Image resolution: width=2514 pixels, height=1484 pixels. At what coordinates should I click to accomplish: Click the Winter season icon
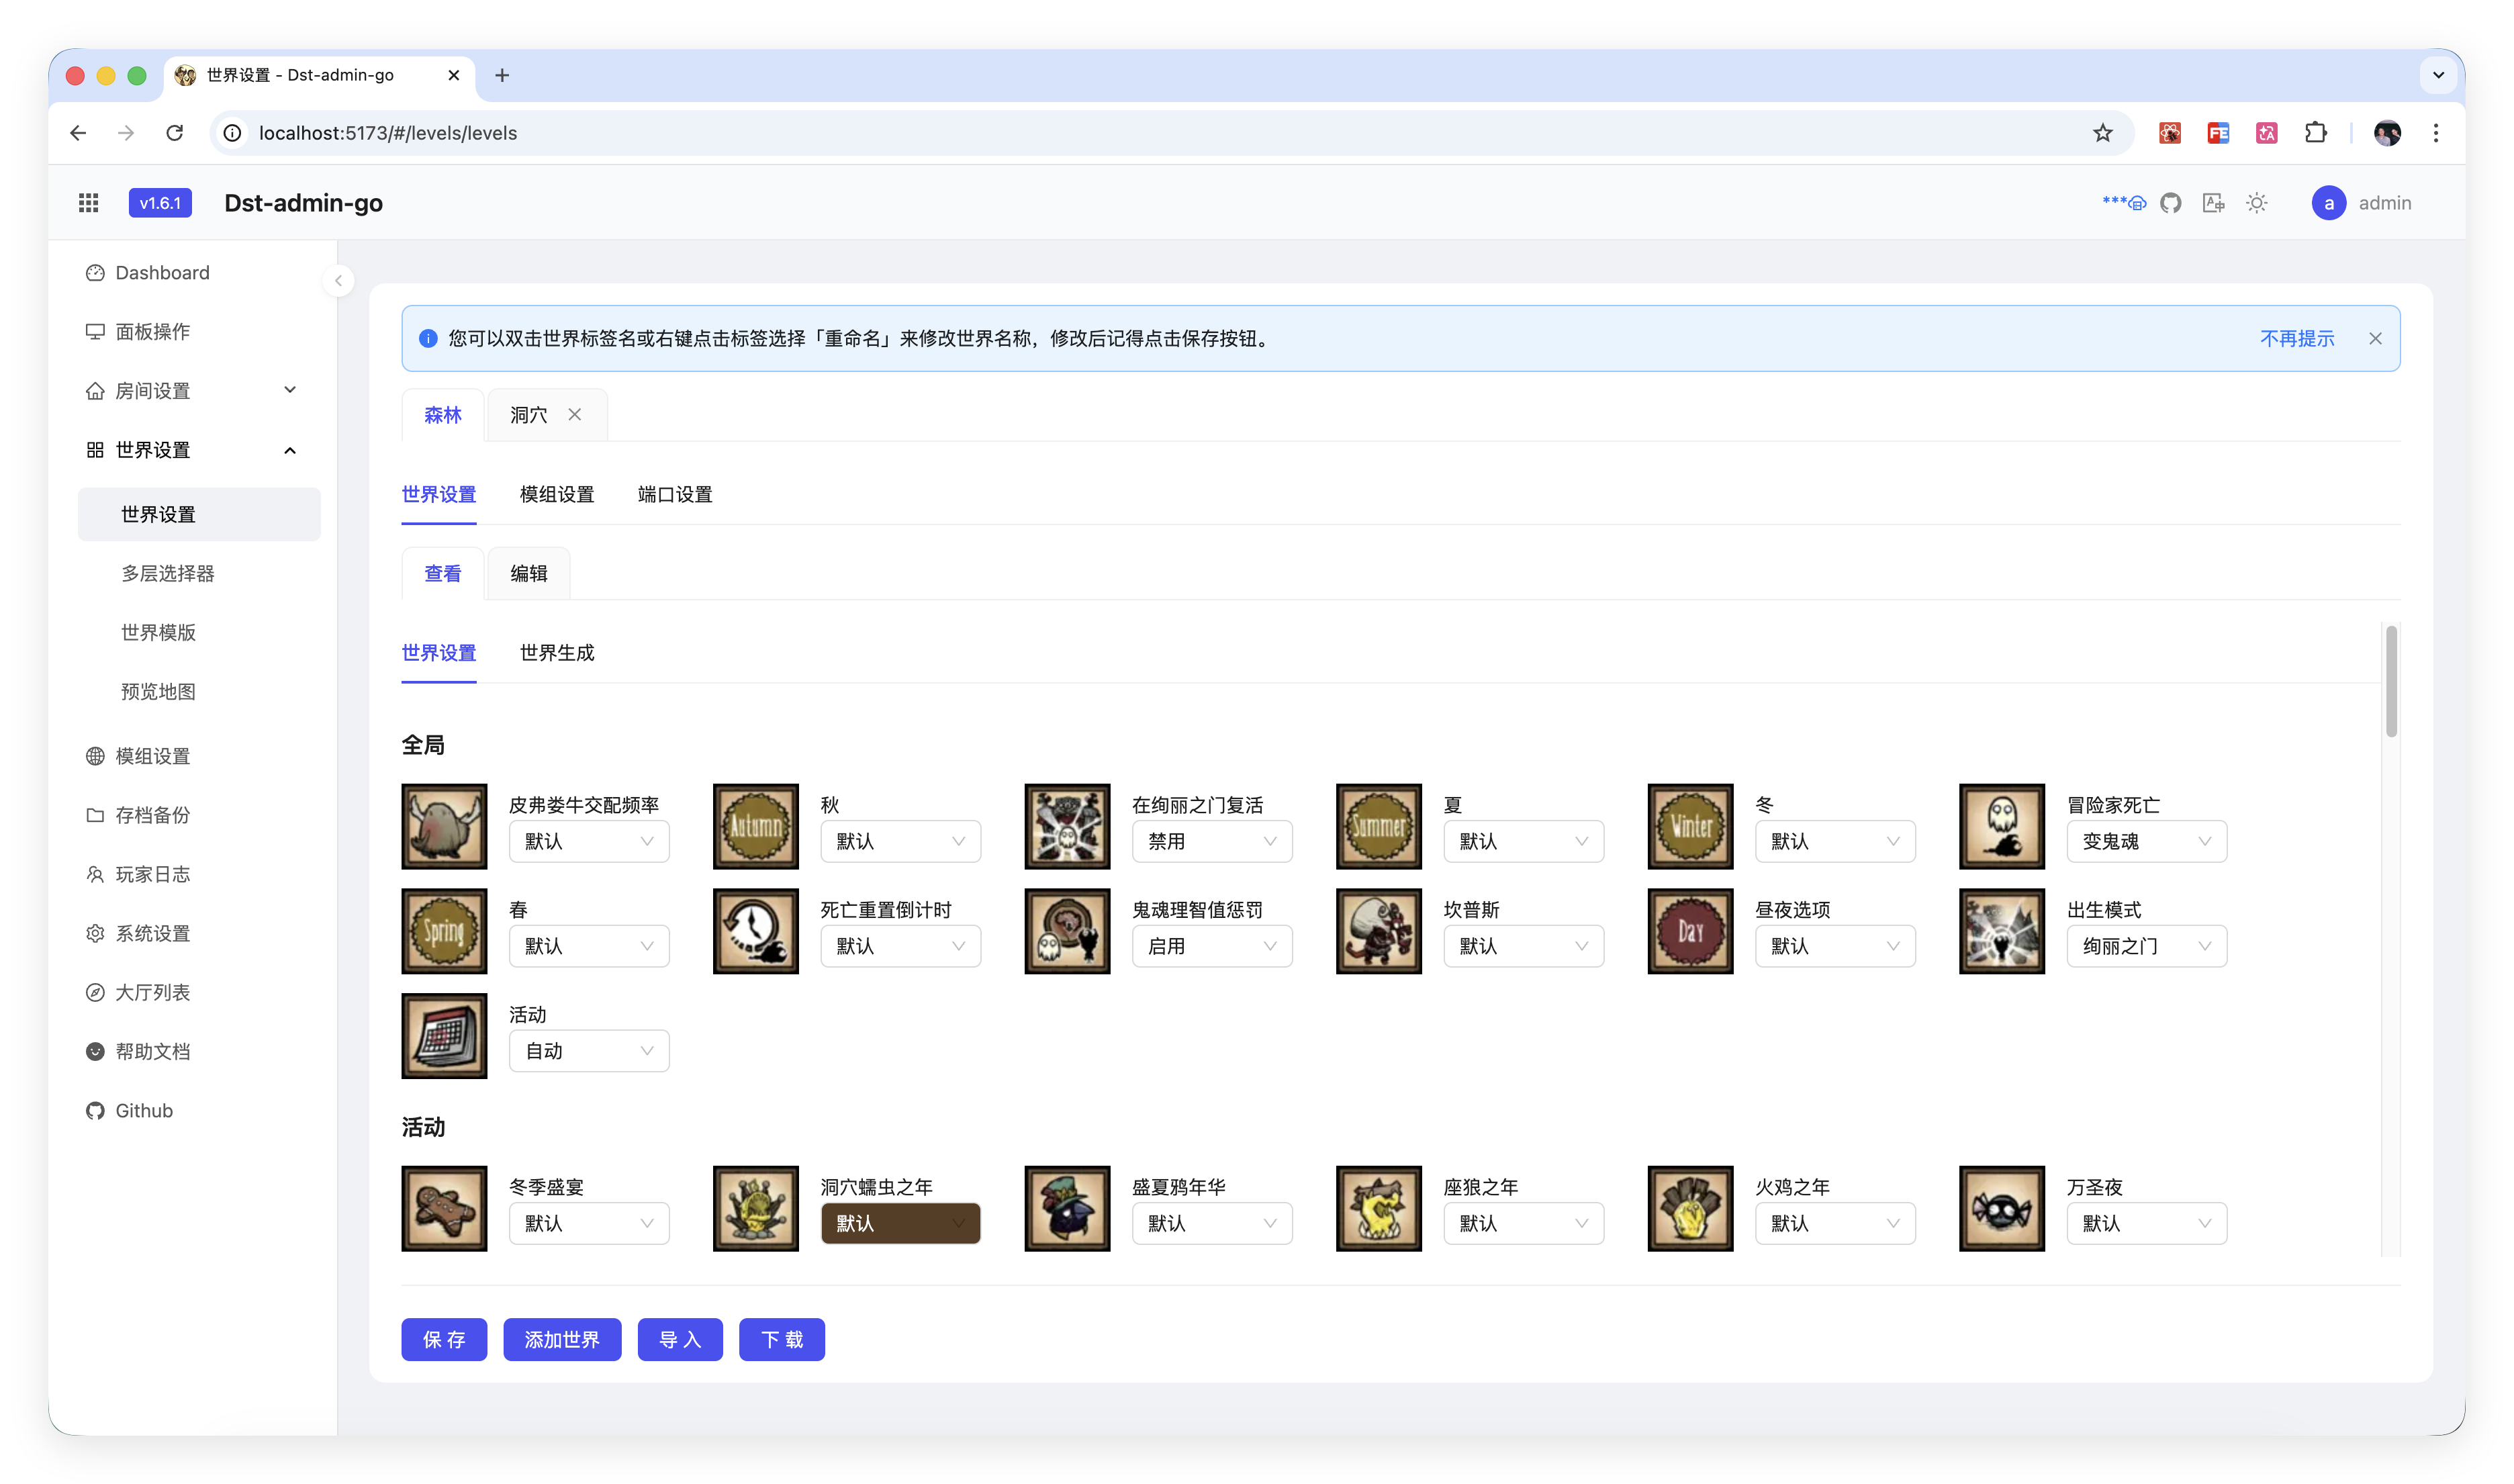pyautogui.click(x=1690, y=826)
